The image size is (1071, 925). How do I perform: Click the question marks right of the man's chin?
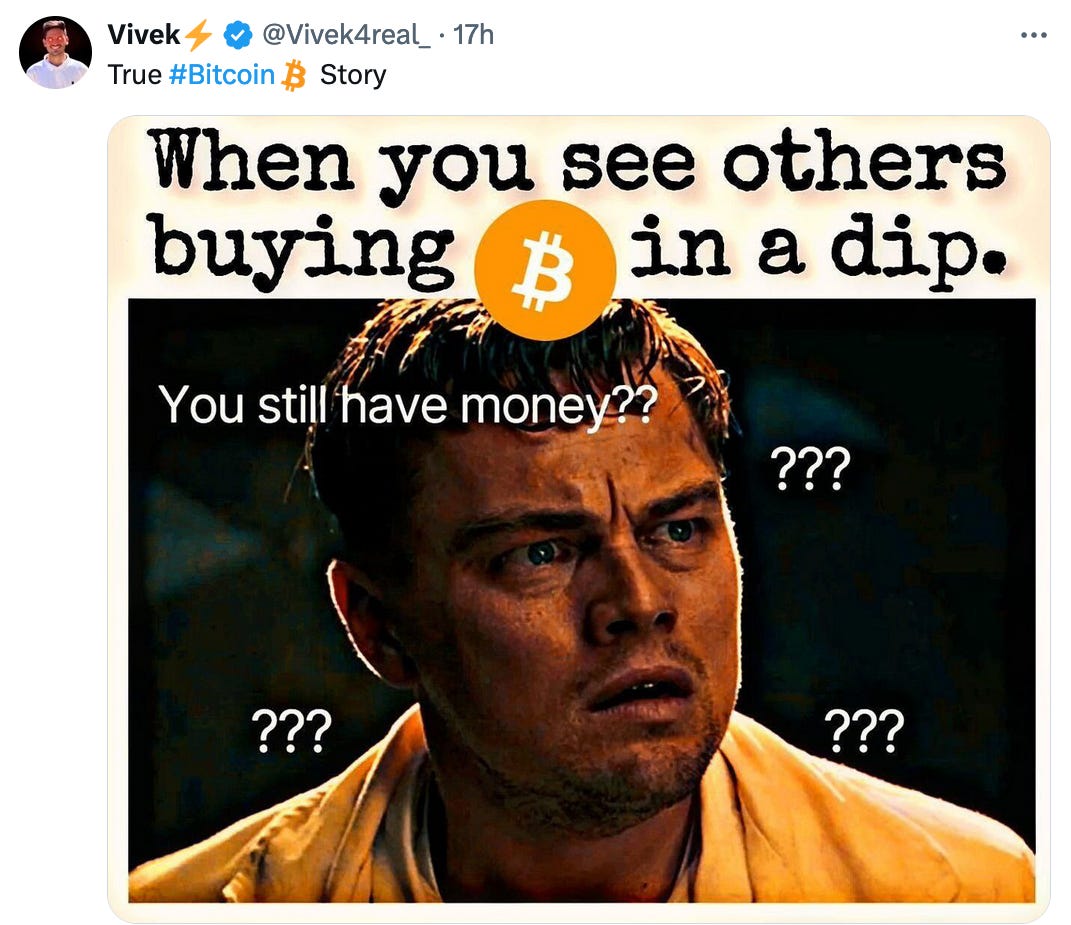(864, 731)
